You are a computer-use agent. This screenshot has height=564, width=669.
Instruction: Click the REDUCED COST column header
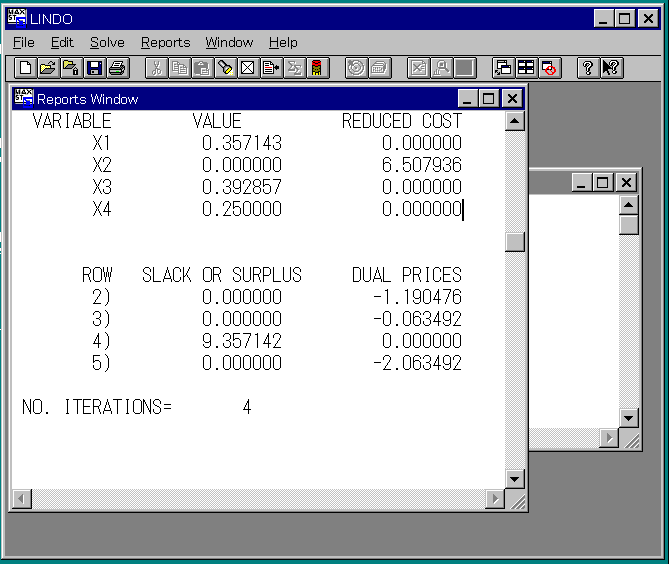click(402, 121)
